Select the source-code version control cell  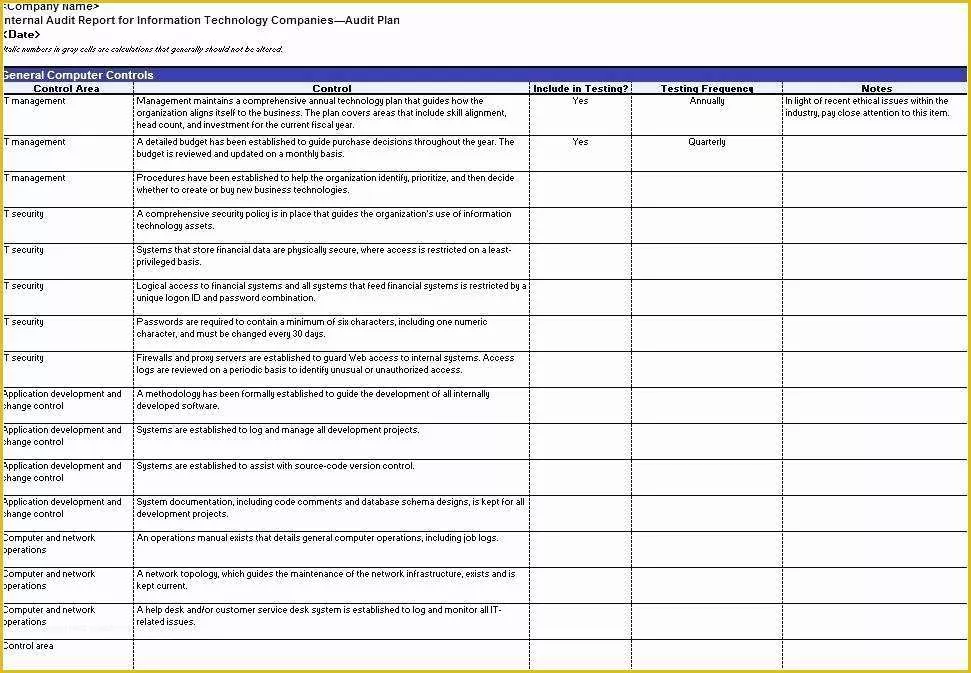pyautogui.click(x=332, y=477)
